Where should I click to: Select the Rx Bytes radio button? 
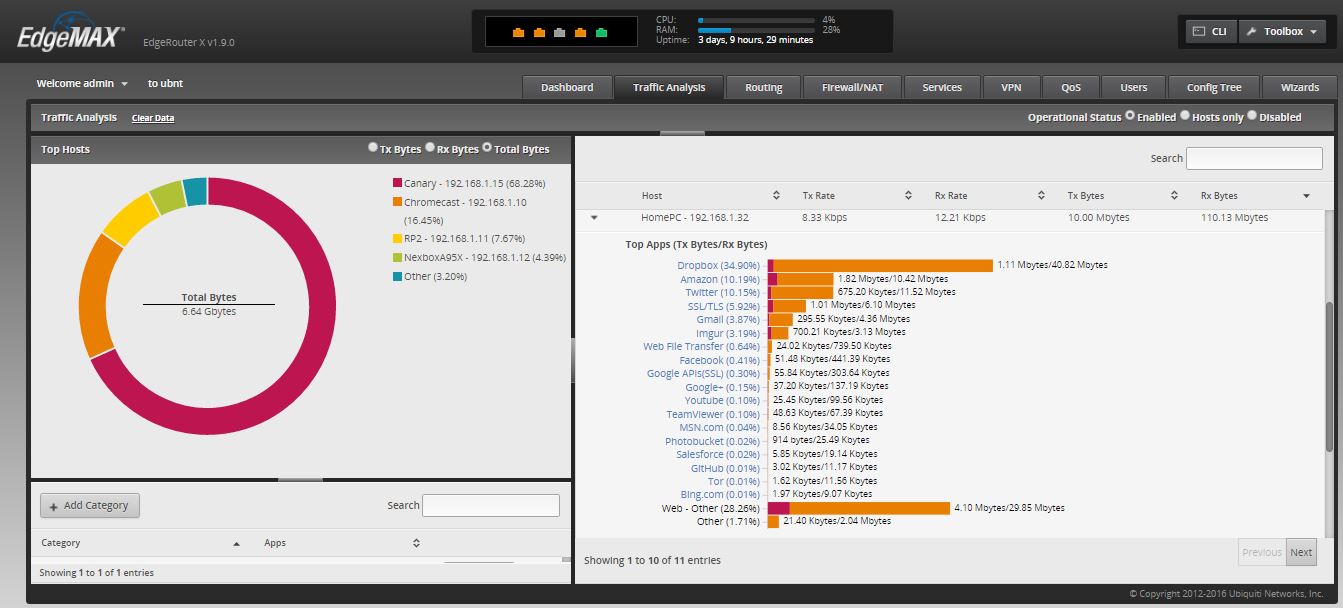[x=430, y=148]
